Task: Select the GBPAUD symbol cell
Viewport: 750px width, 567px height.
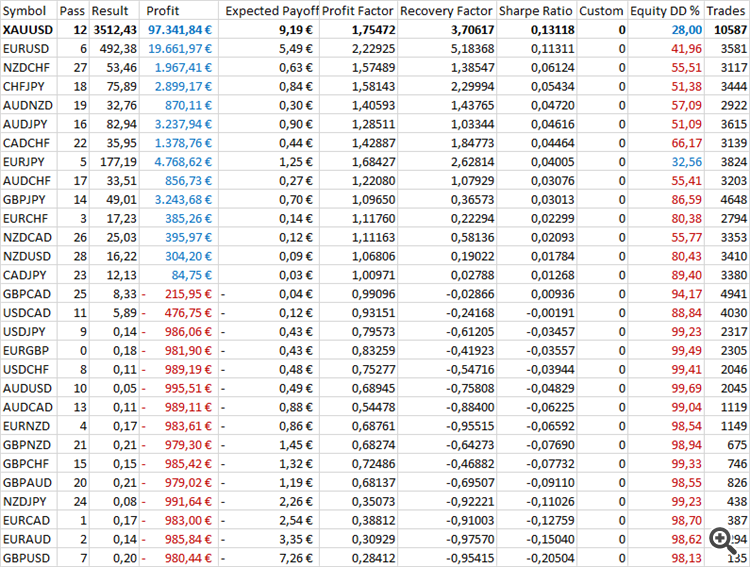Action: [27, 483]
